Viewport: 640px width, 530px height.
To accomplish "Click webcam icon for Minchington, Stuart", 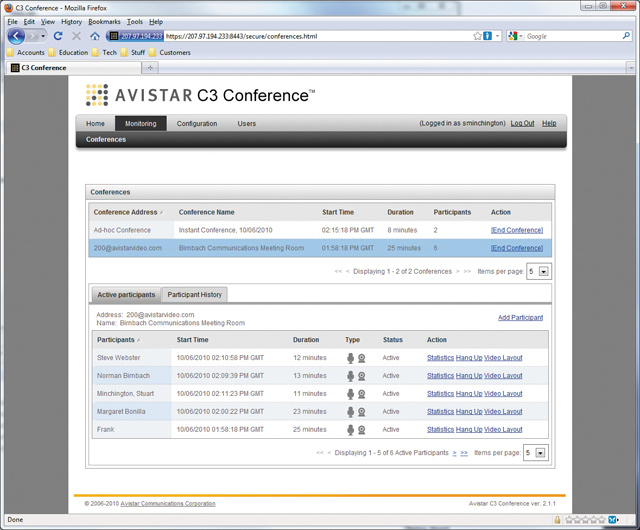I will coord(362,394).
